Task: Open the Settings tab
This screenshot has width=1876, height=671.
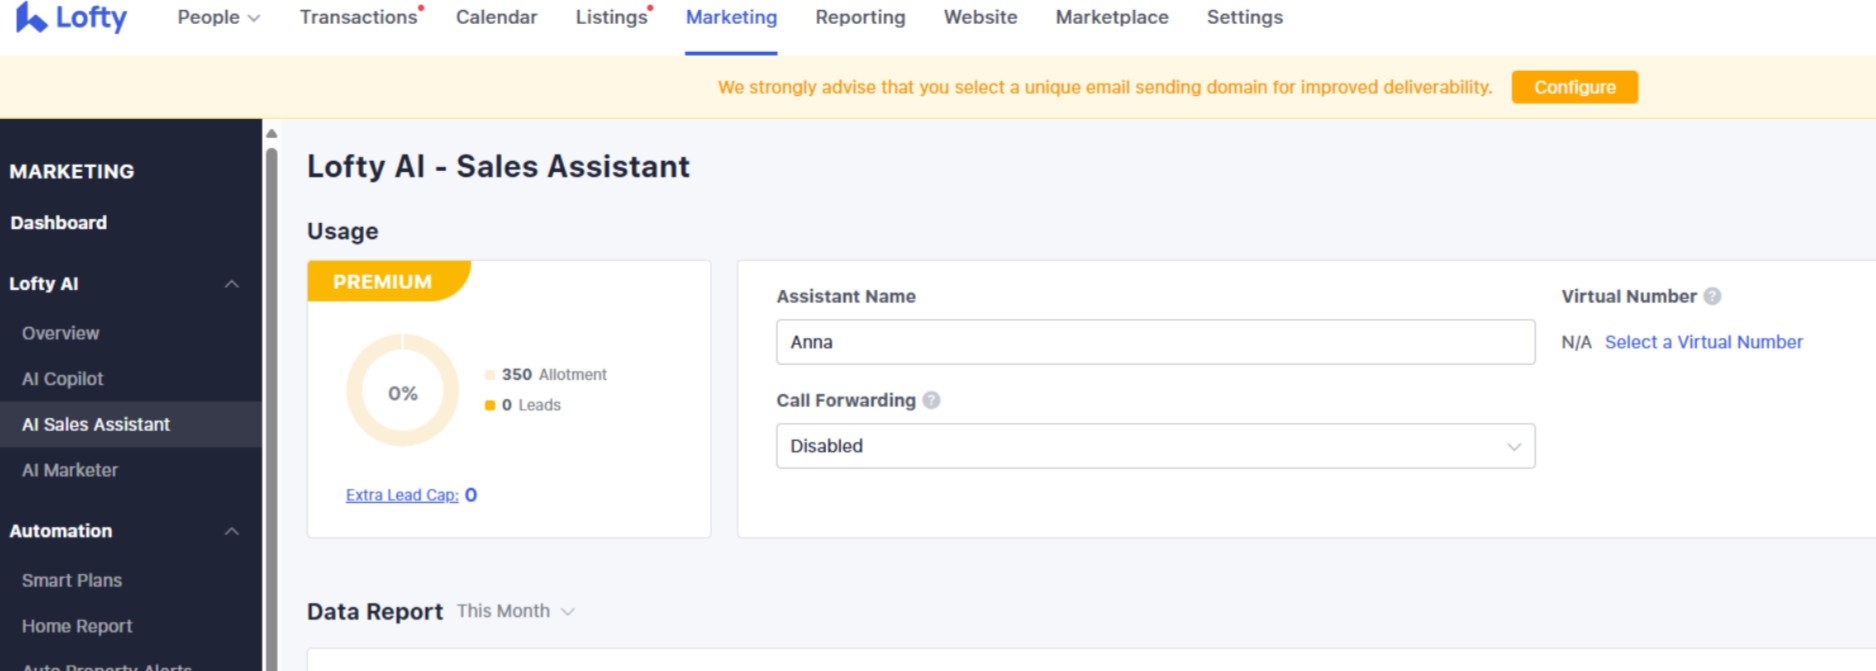Action: click(x=1244, y=17)
